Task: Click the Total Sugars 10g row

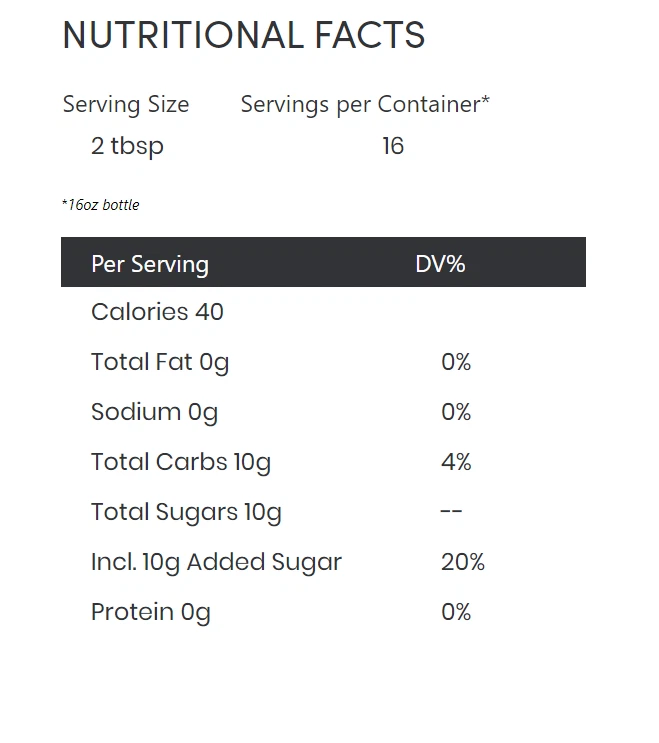Action: [186, 512]
